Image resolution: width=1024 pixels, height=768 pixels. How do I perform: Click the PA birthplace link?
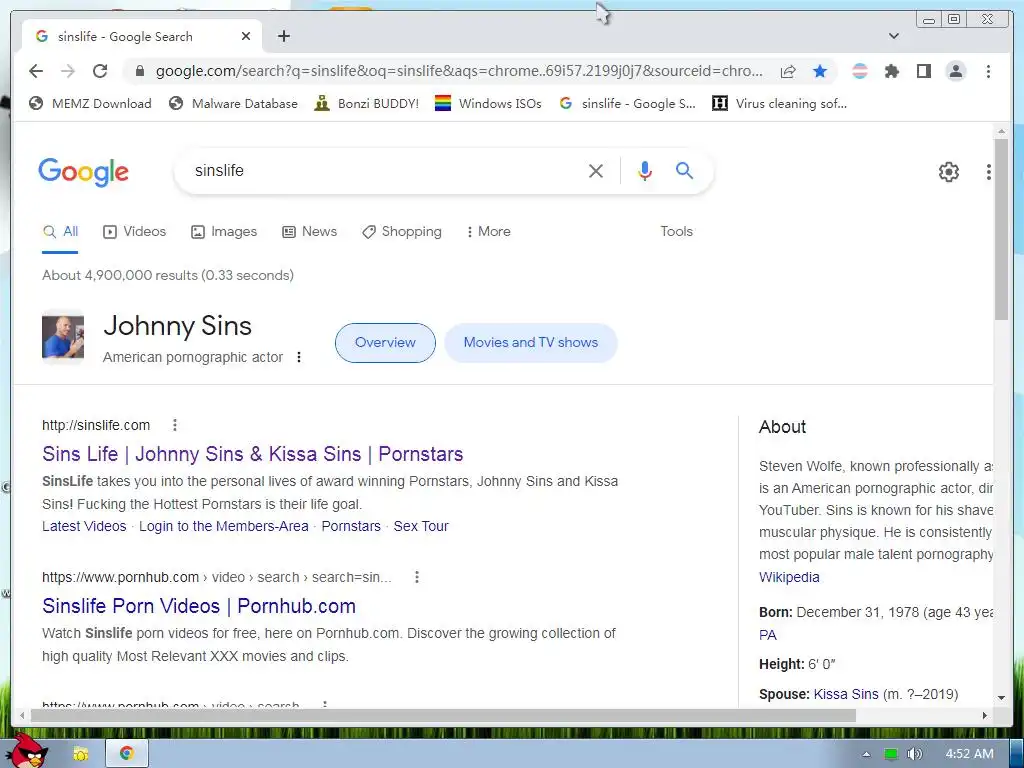pos(767,635)
